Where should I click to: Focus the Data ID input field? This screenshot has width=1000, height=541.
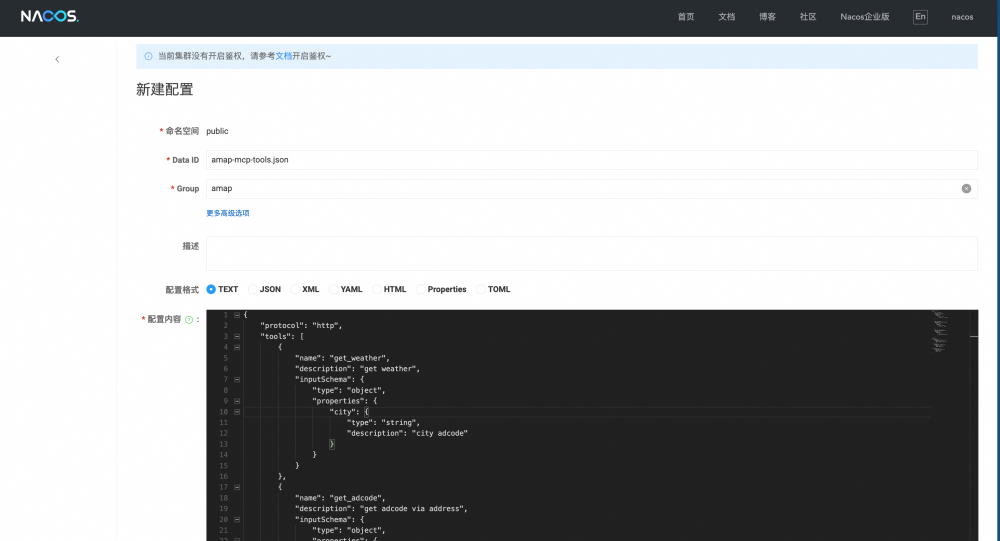[x=591, y=159]
